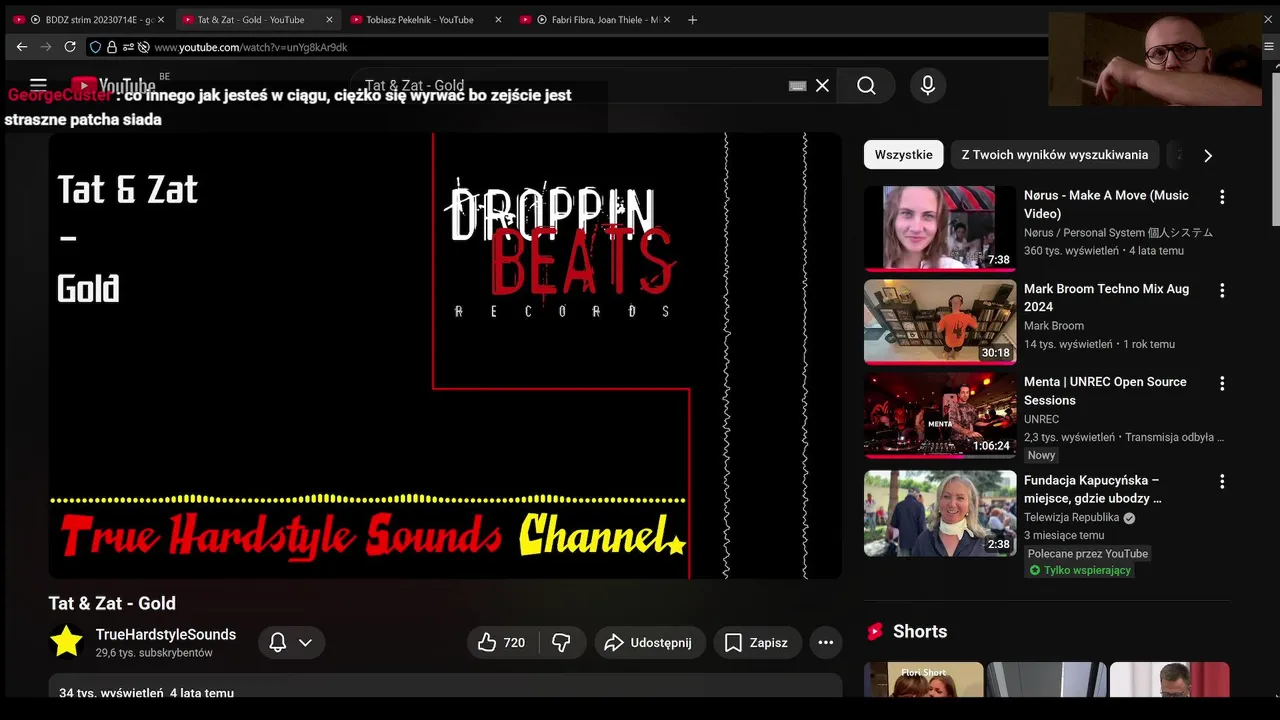Open the site permissions icon in the address bar
The height and width of the screenshot is (720, 1280).
pos(128,47)
